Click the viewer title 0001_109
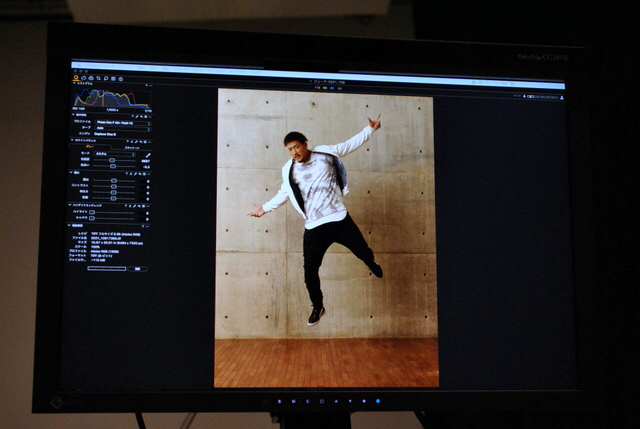This screenshot has height=429, width=640. coord(329,82)
